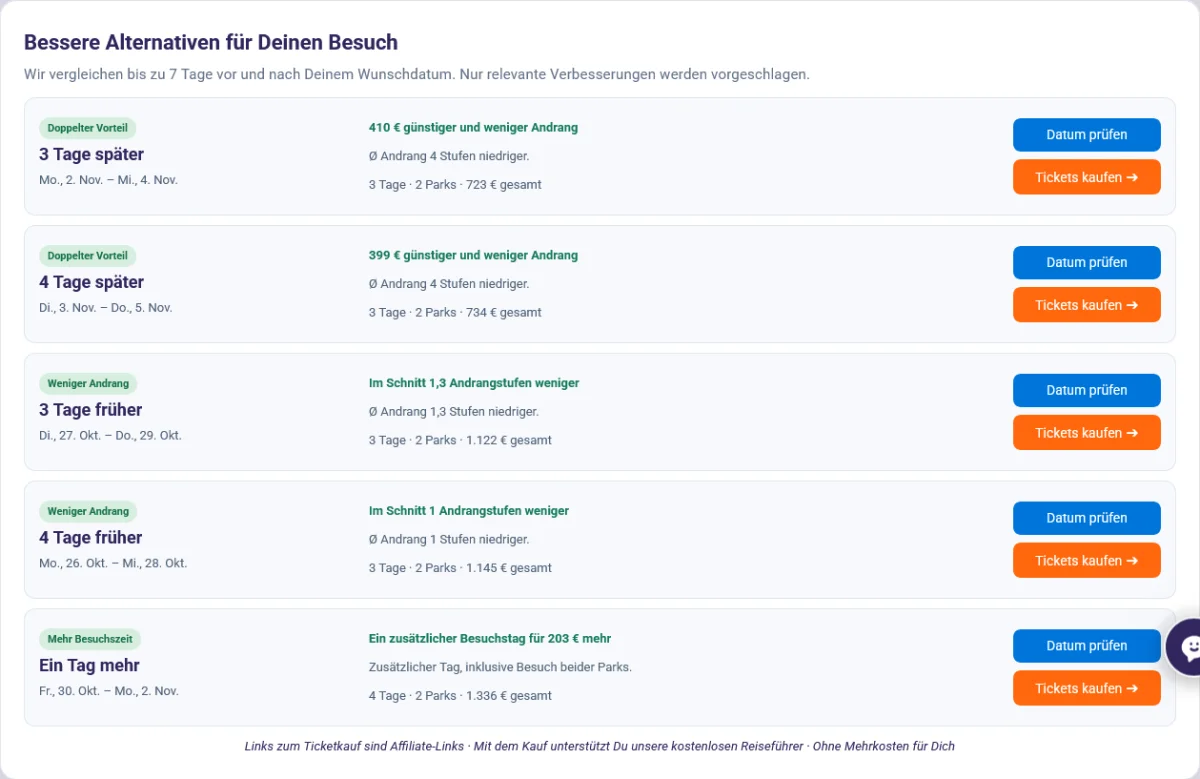Click the 410 € günstiger savings text
The image size is (1200, 779).
pyautogui.click(x=473, y=128)
